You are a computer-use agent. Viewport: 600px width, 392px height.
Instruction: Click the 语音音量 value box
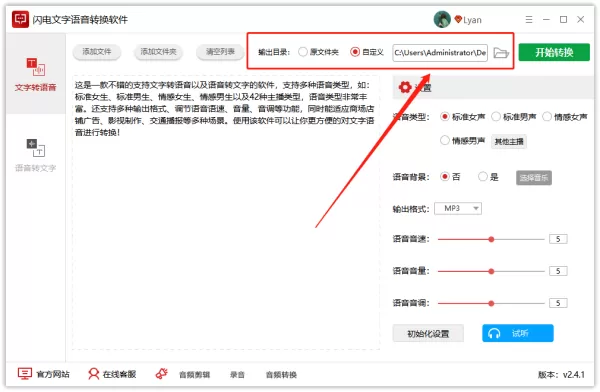pyautogui.click(x=558, y=271)
